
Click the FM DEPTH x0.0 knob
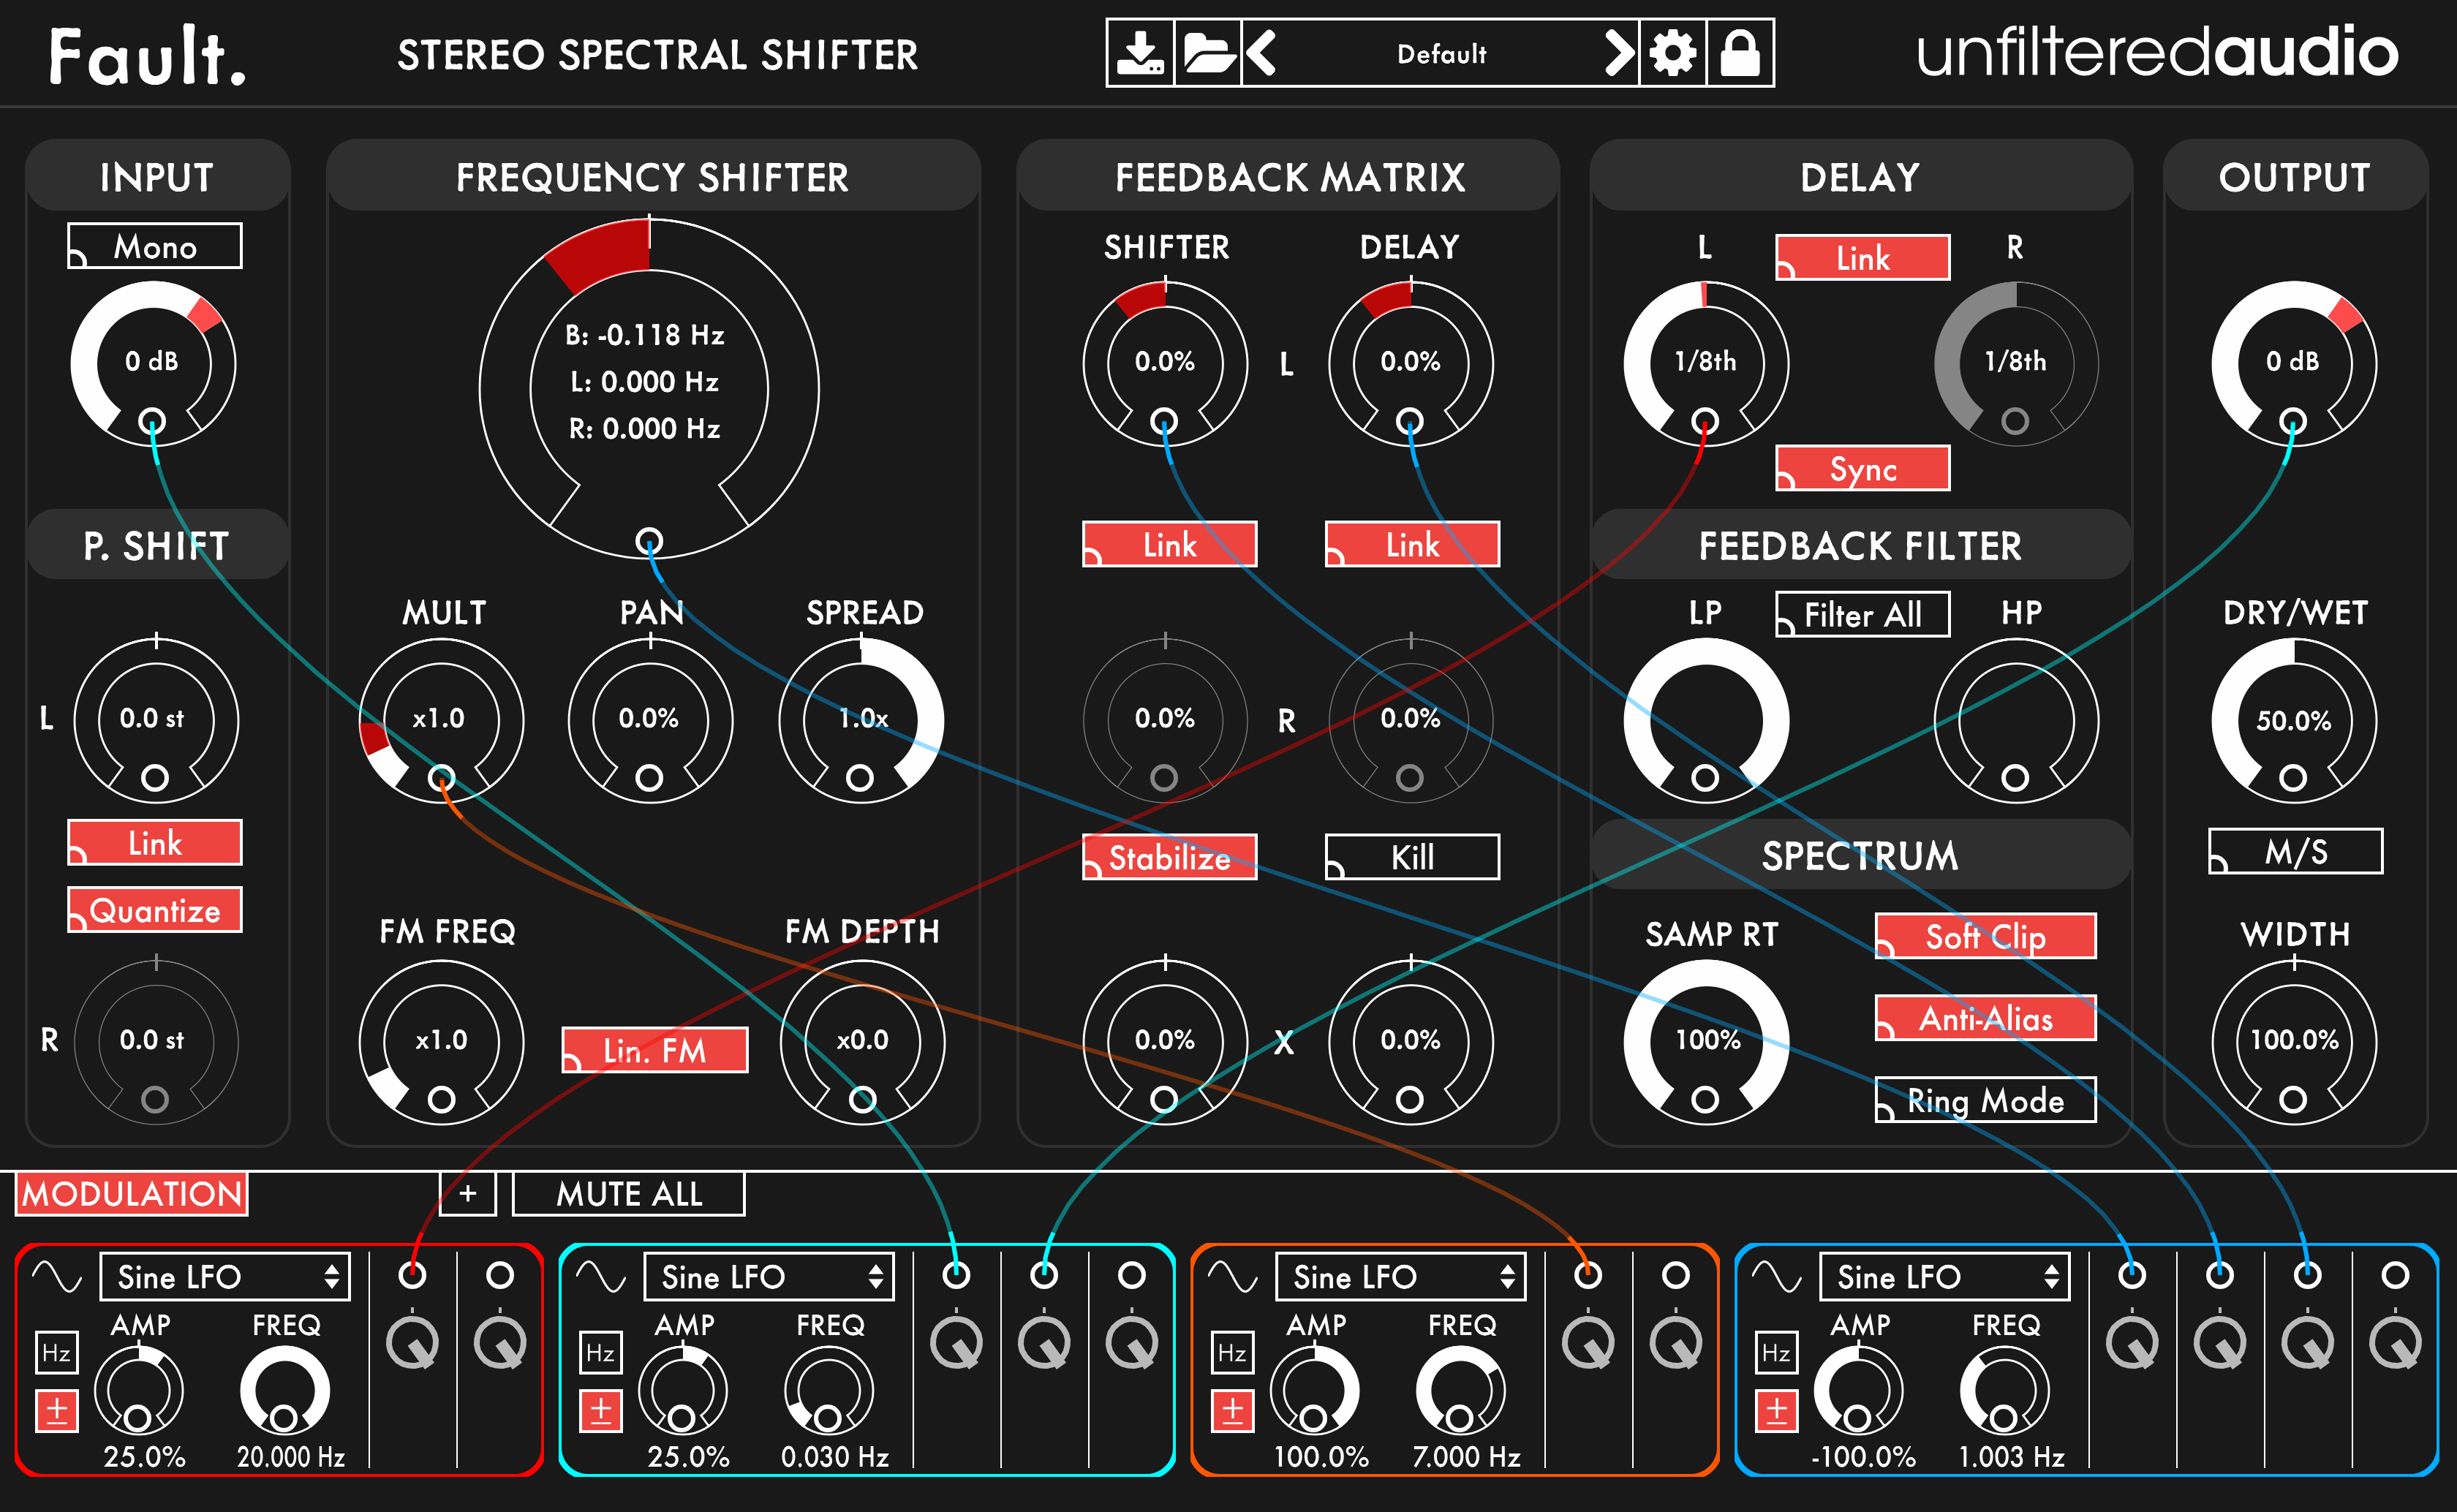click(x=862, y=1041)
